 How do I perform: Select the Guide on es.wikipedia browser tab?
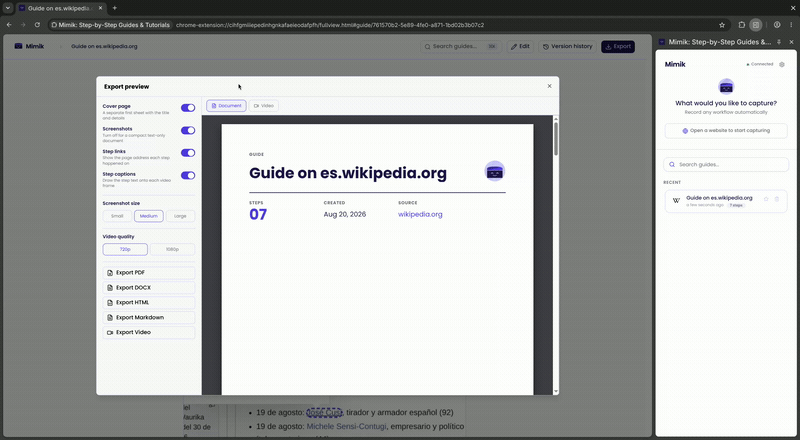61,8
